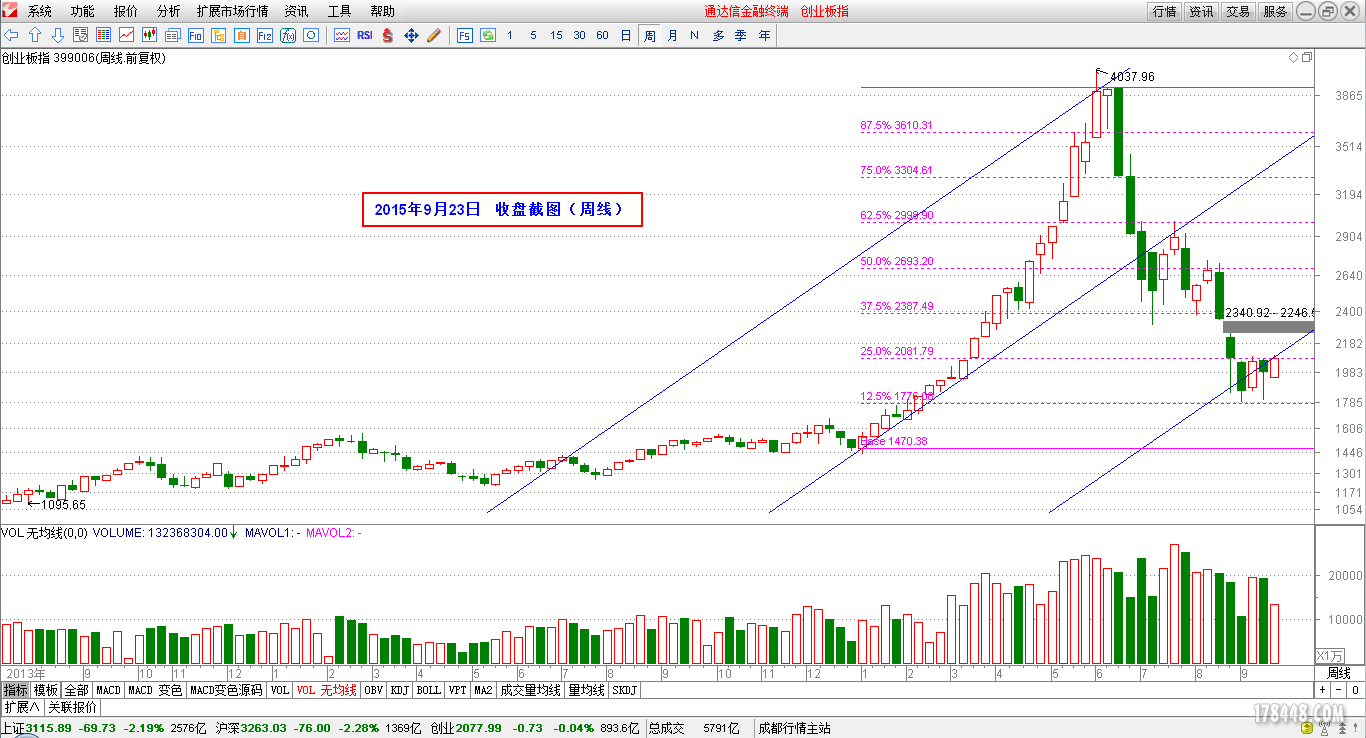Select the 5-minute period
This screenshot has width=1366, height=738.
[x=533, y=35]
